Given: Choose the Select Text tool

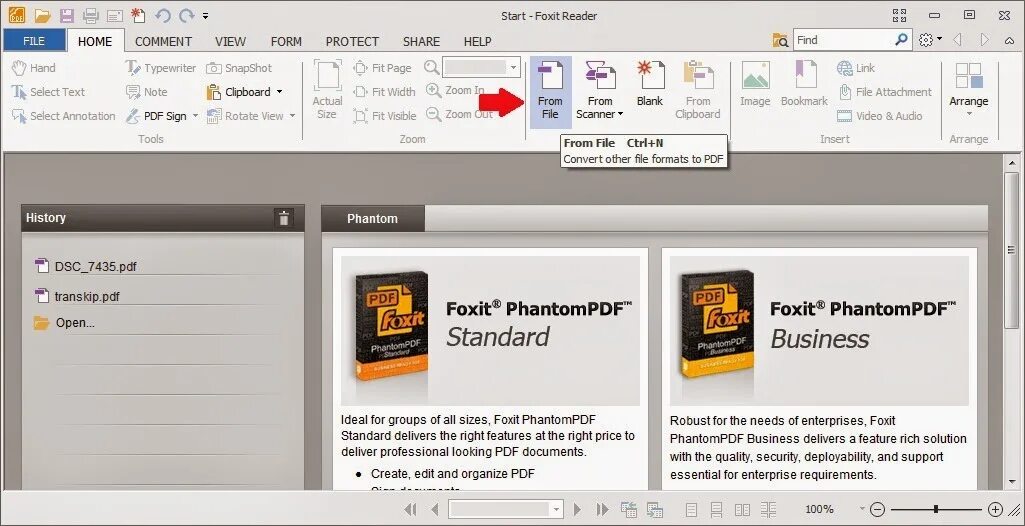Looking at the screenshot, I should (48, 92).
